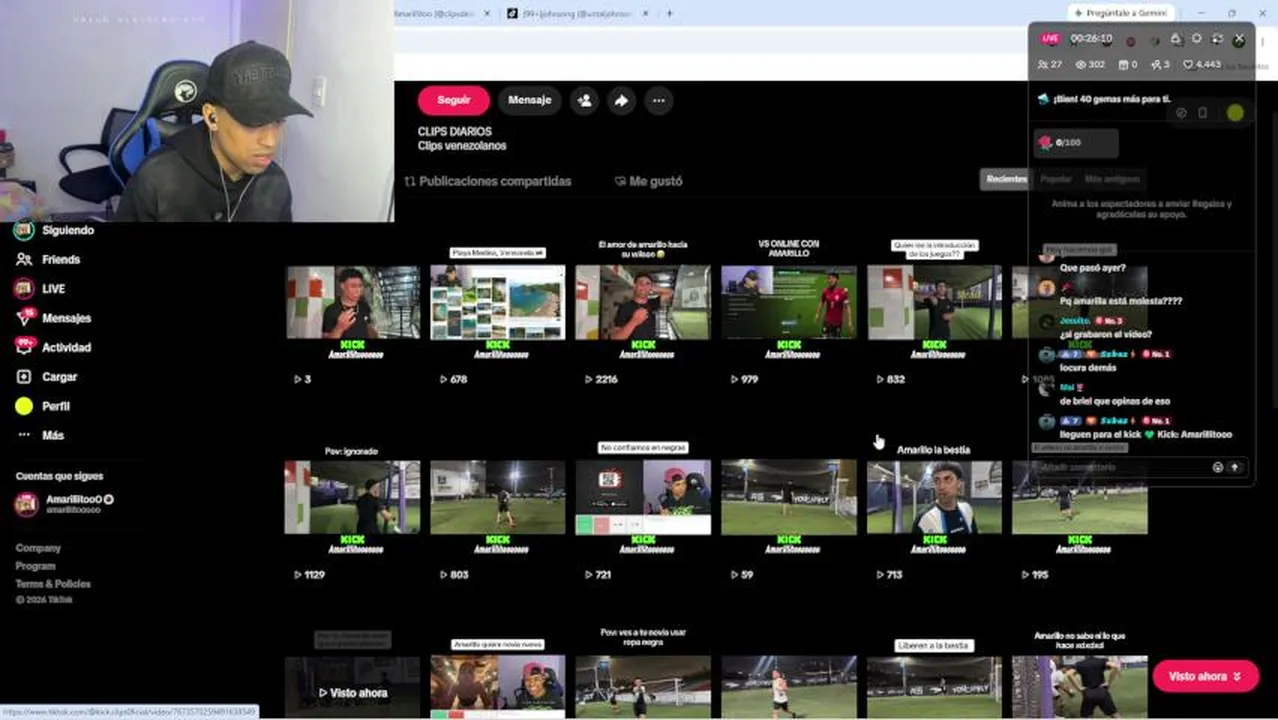Select the Más antiguos sort option

(x=1112, y=179)
